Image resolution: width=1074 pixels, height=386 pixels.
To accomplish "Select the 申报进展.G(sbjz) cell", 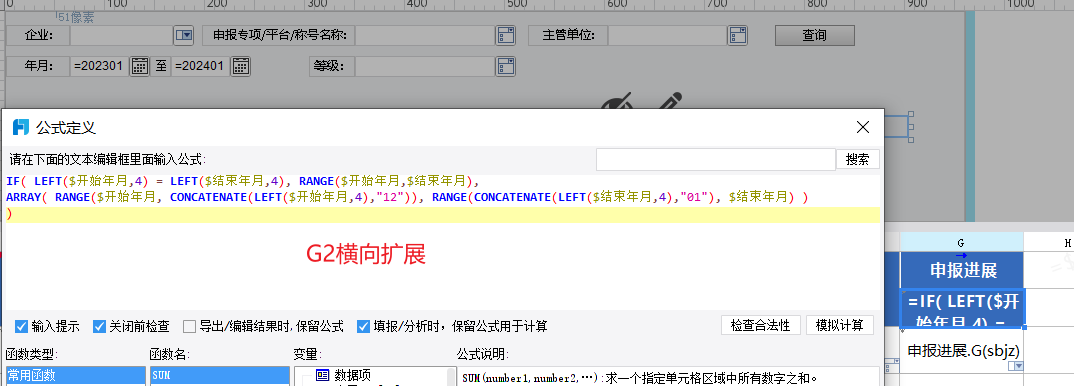I will pyautogui.click(x=962, y=350).
